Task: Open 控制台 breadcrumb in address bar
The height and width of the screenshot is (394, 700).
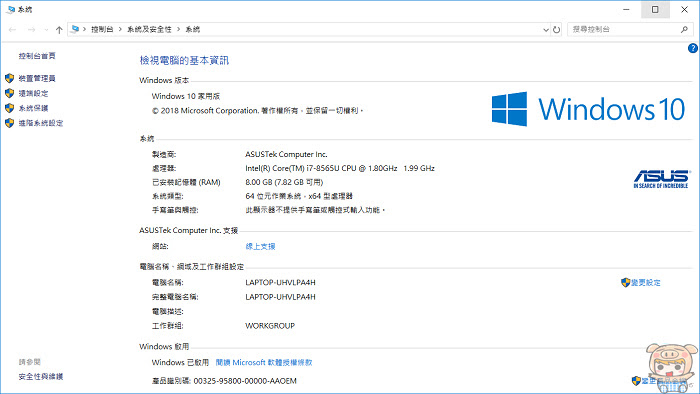Action: tap(102, 29)
